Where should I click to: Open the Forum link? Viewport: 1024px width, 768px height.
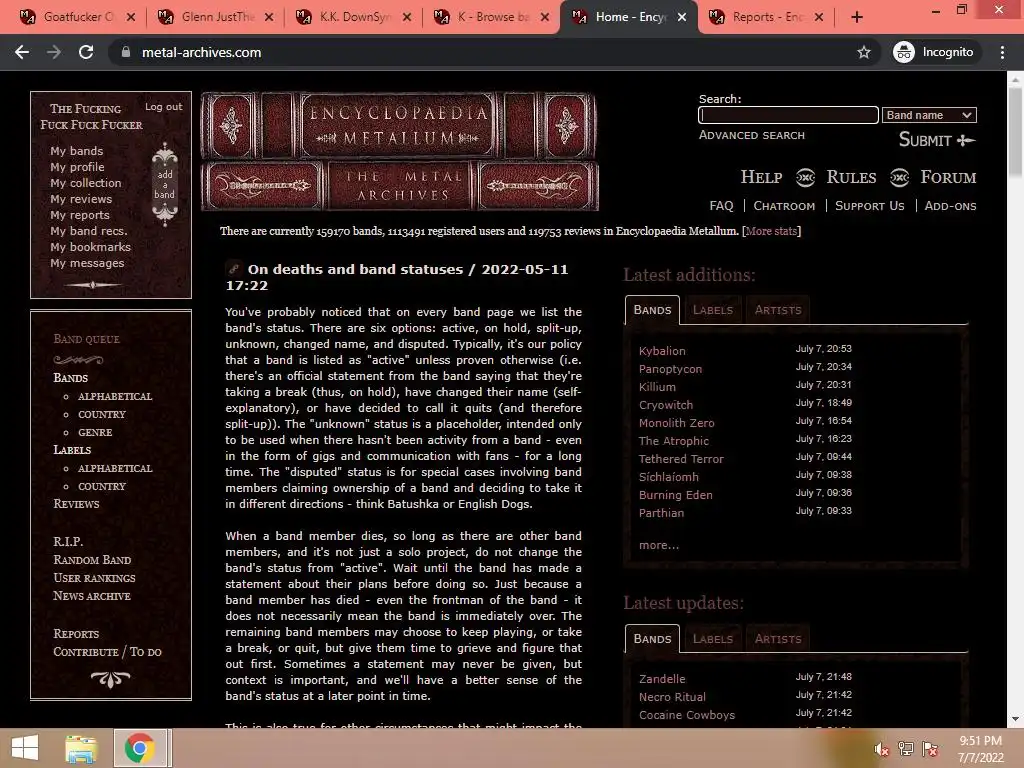[948, 177]
